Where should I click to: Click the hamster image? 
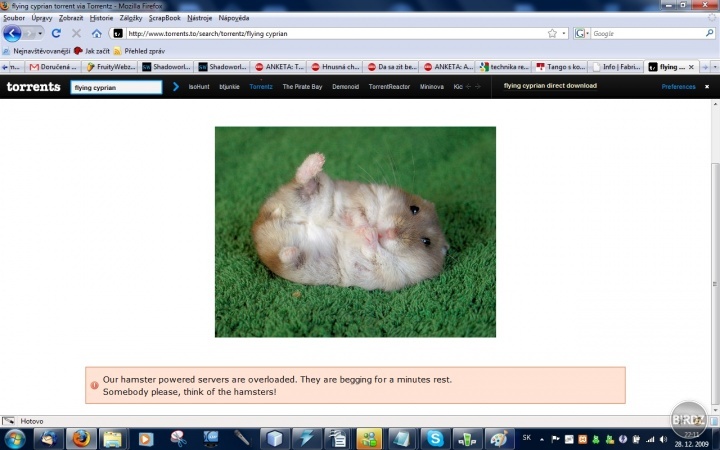point(355,231)
